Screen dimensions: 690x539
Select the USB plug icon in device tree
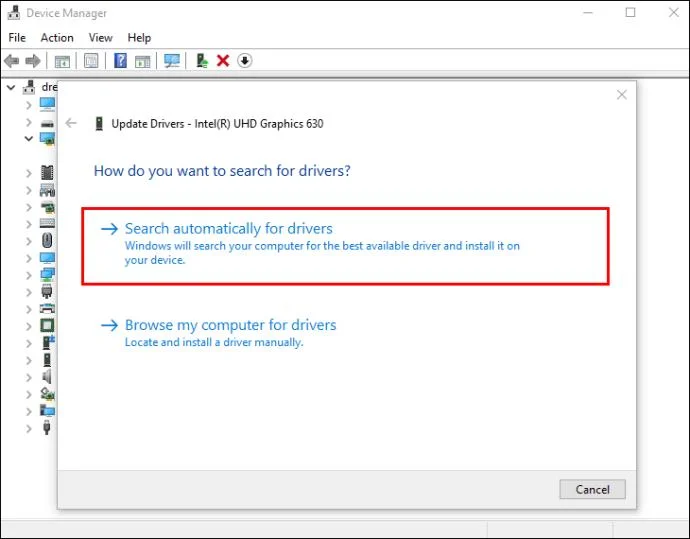click(47, 428)
